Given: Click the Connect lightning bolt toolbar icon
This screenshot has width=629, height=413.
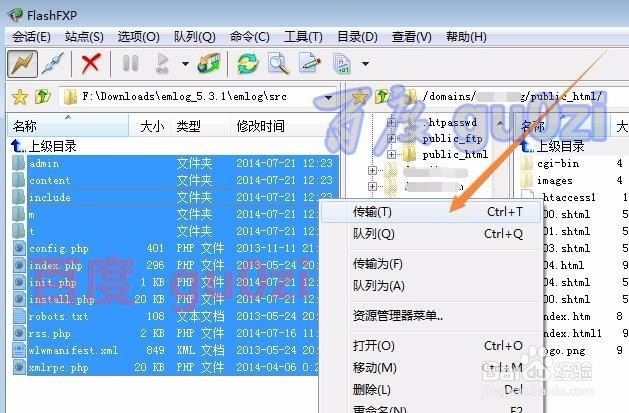Looking at the screenshot, I should click(23, 63).
